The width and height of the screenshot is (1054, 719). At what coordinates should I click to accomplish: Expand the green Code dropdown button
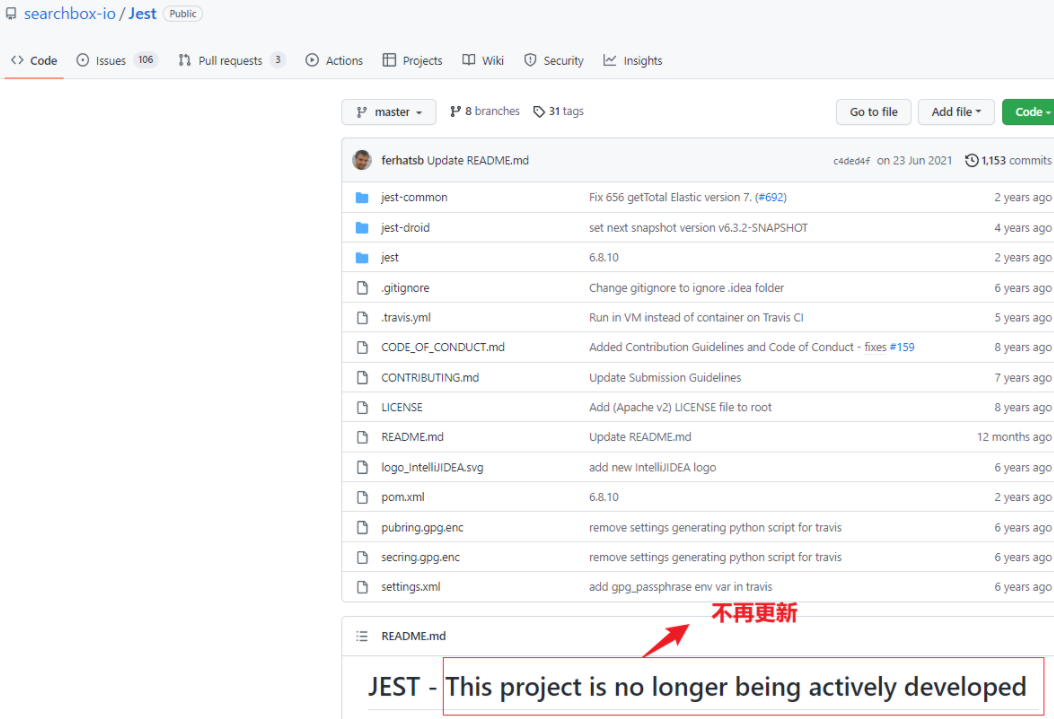point(1028,112)
